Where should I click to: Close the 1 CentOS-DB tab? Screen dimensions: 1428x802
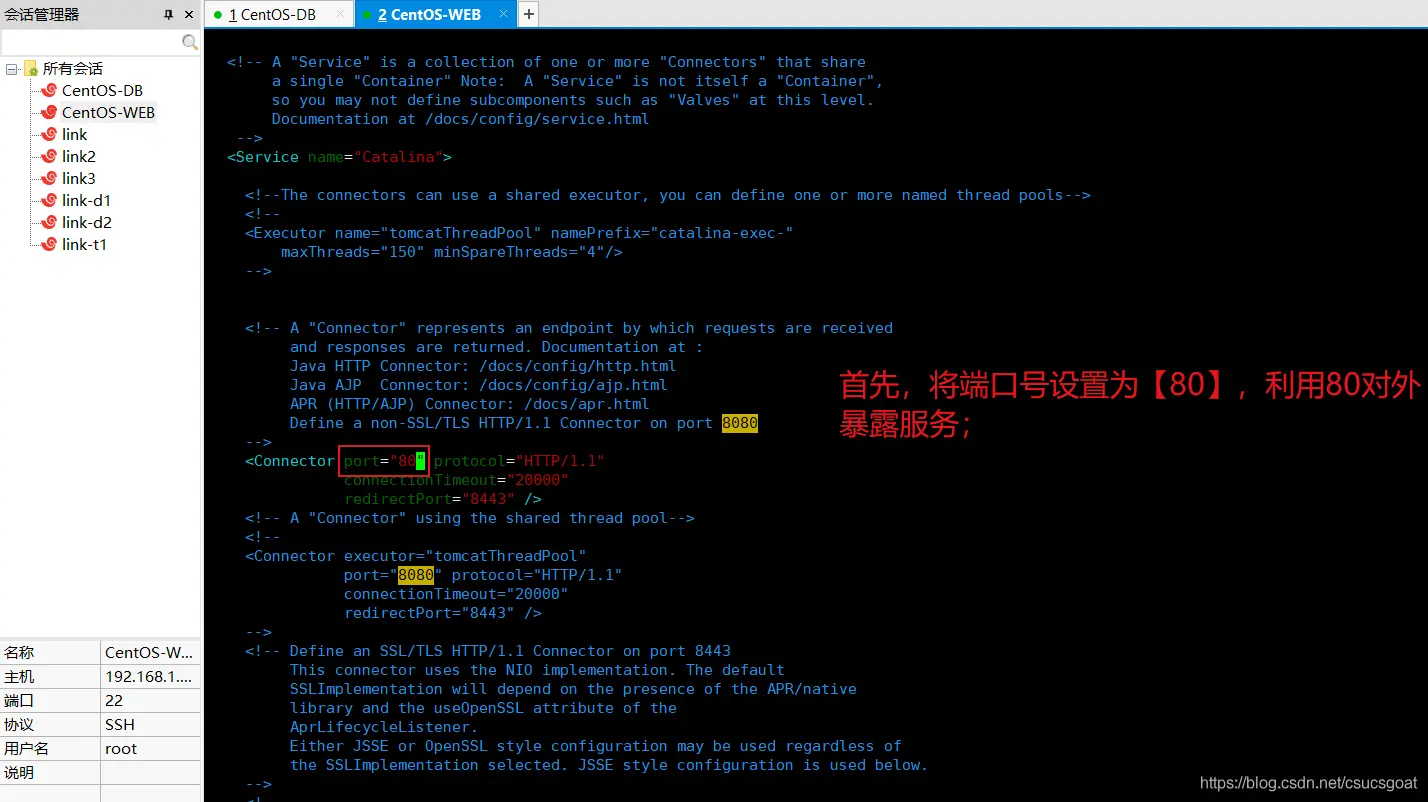click(x=340, y=15)
